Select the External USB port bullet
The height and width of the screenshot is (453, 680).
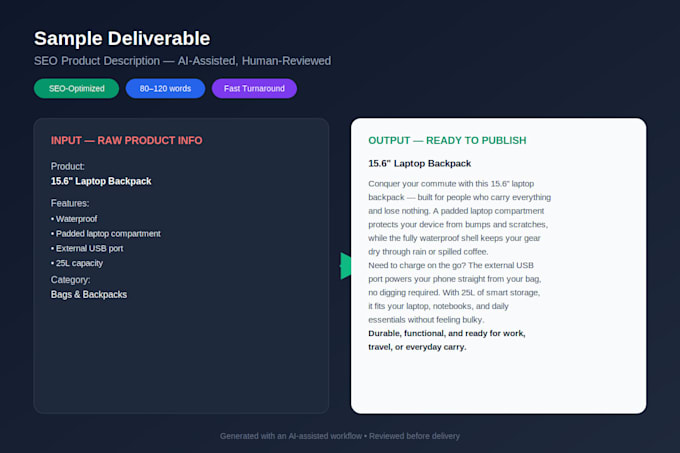pyautogui.click(x=87, y=248)
